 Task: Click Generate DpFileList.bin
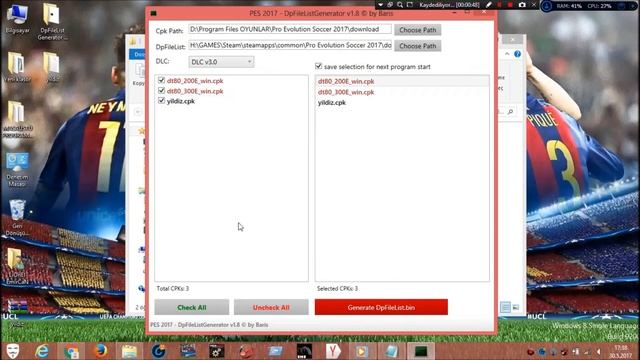[x=381, y=307]
